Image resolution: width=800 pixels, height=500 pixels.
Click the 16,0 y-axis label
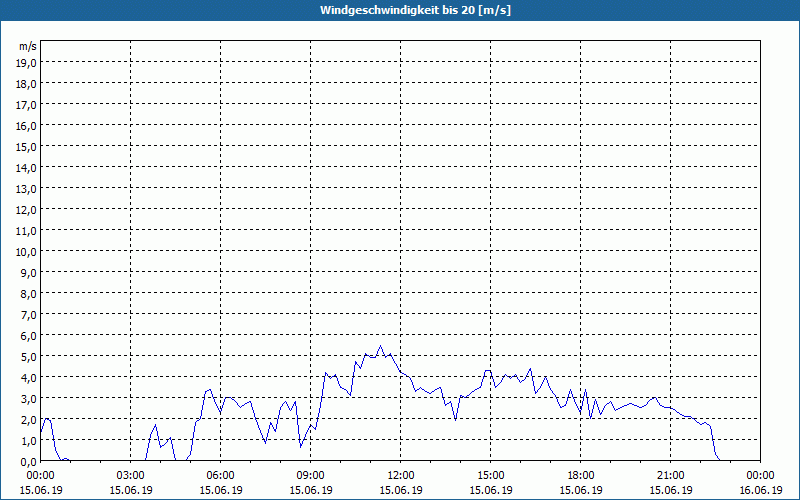(x=27, y=126)
